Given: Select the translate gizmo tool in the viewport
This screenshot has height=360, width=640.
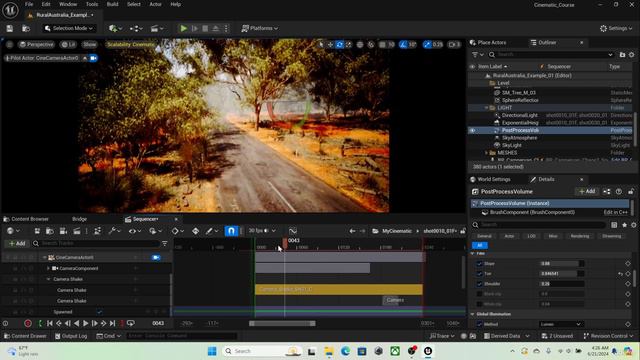Looking at the screenshot, I should click(x=330, y=44).
